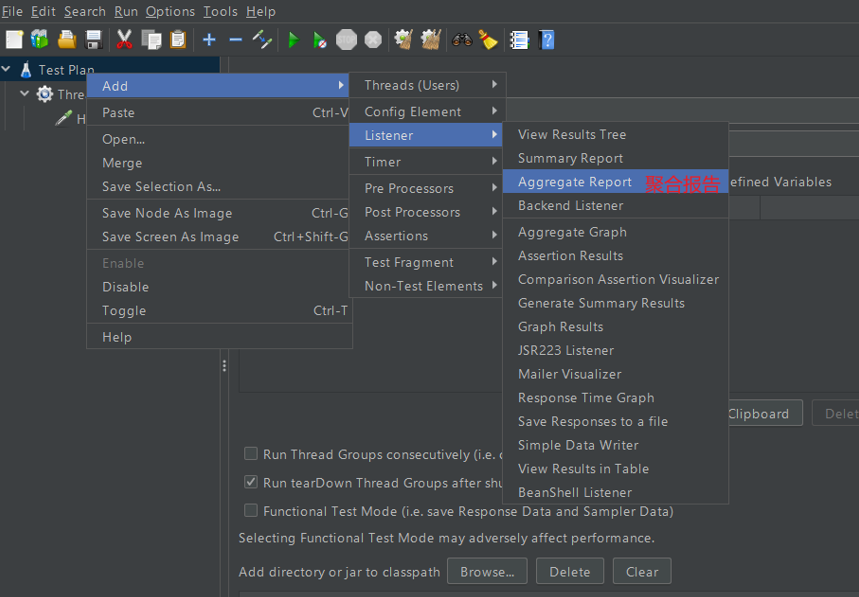The height and width of the screenshot is (597, 859).
Task: Choose View Results in Table
Action: [x=615, y=468]
